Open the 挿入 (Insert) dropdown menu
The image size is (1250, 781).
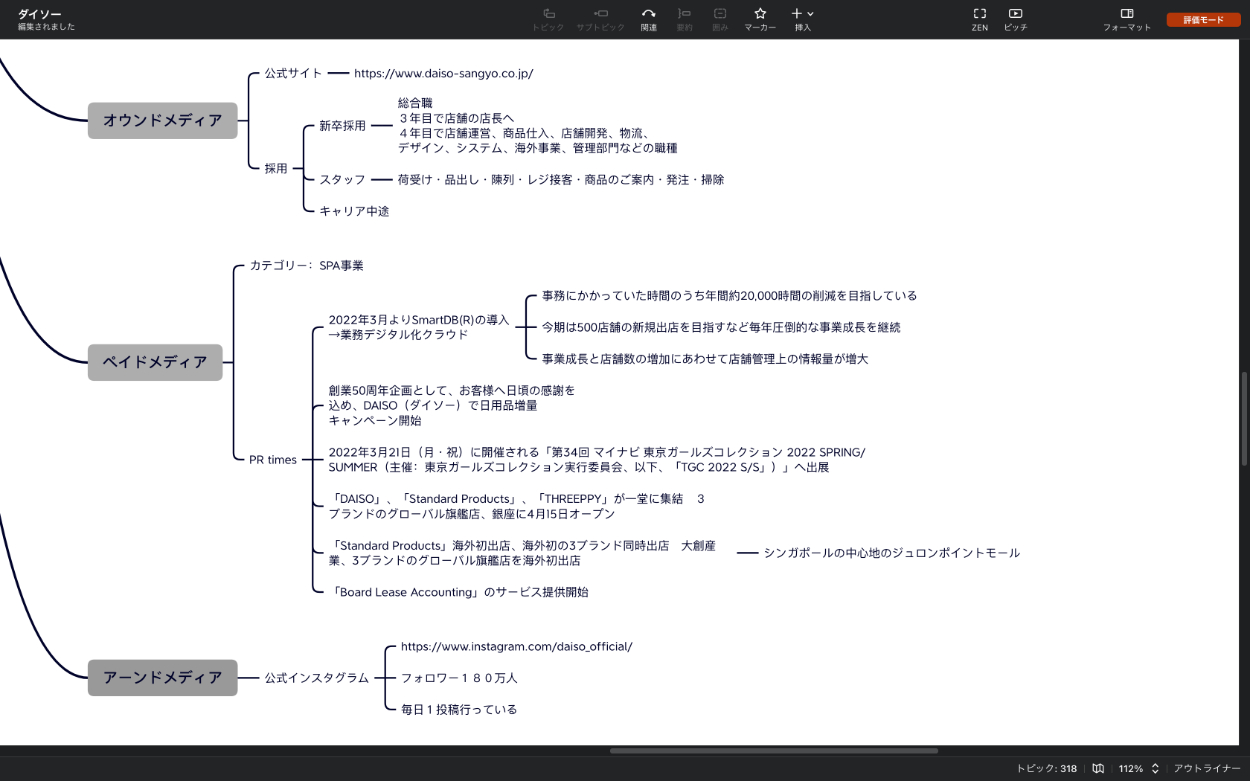[802, 14]
